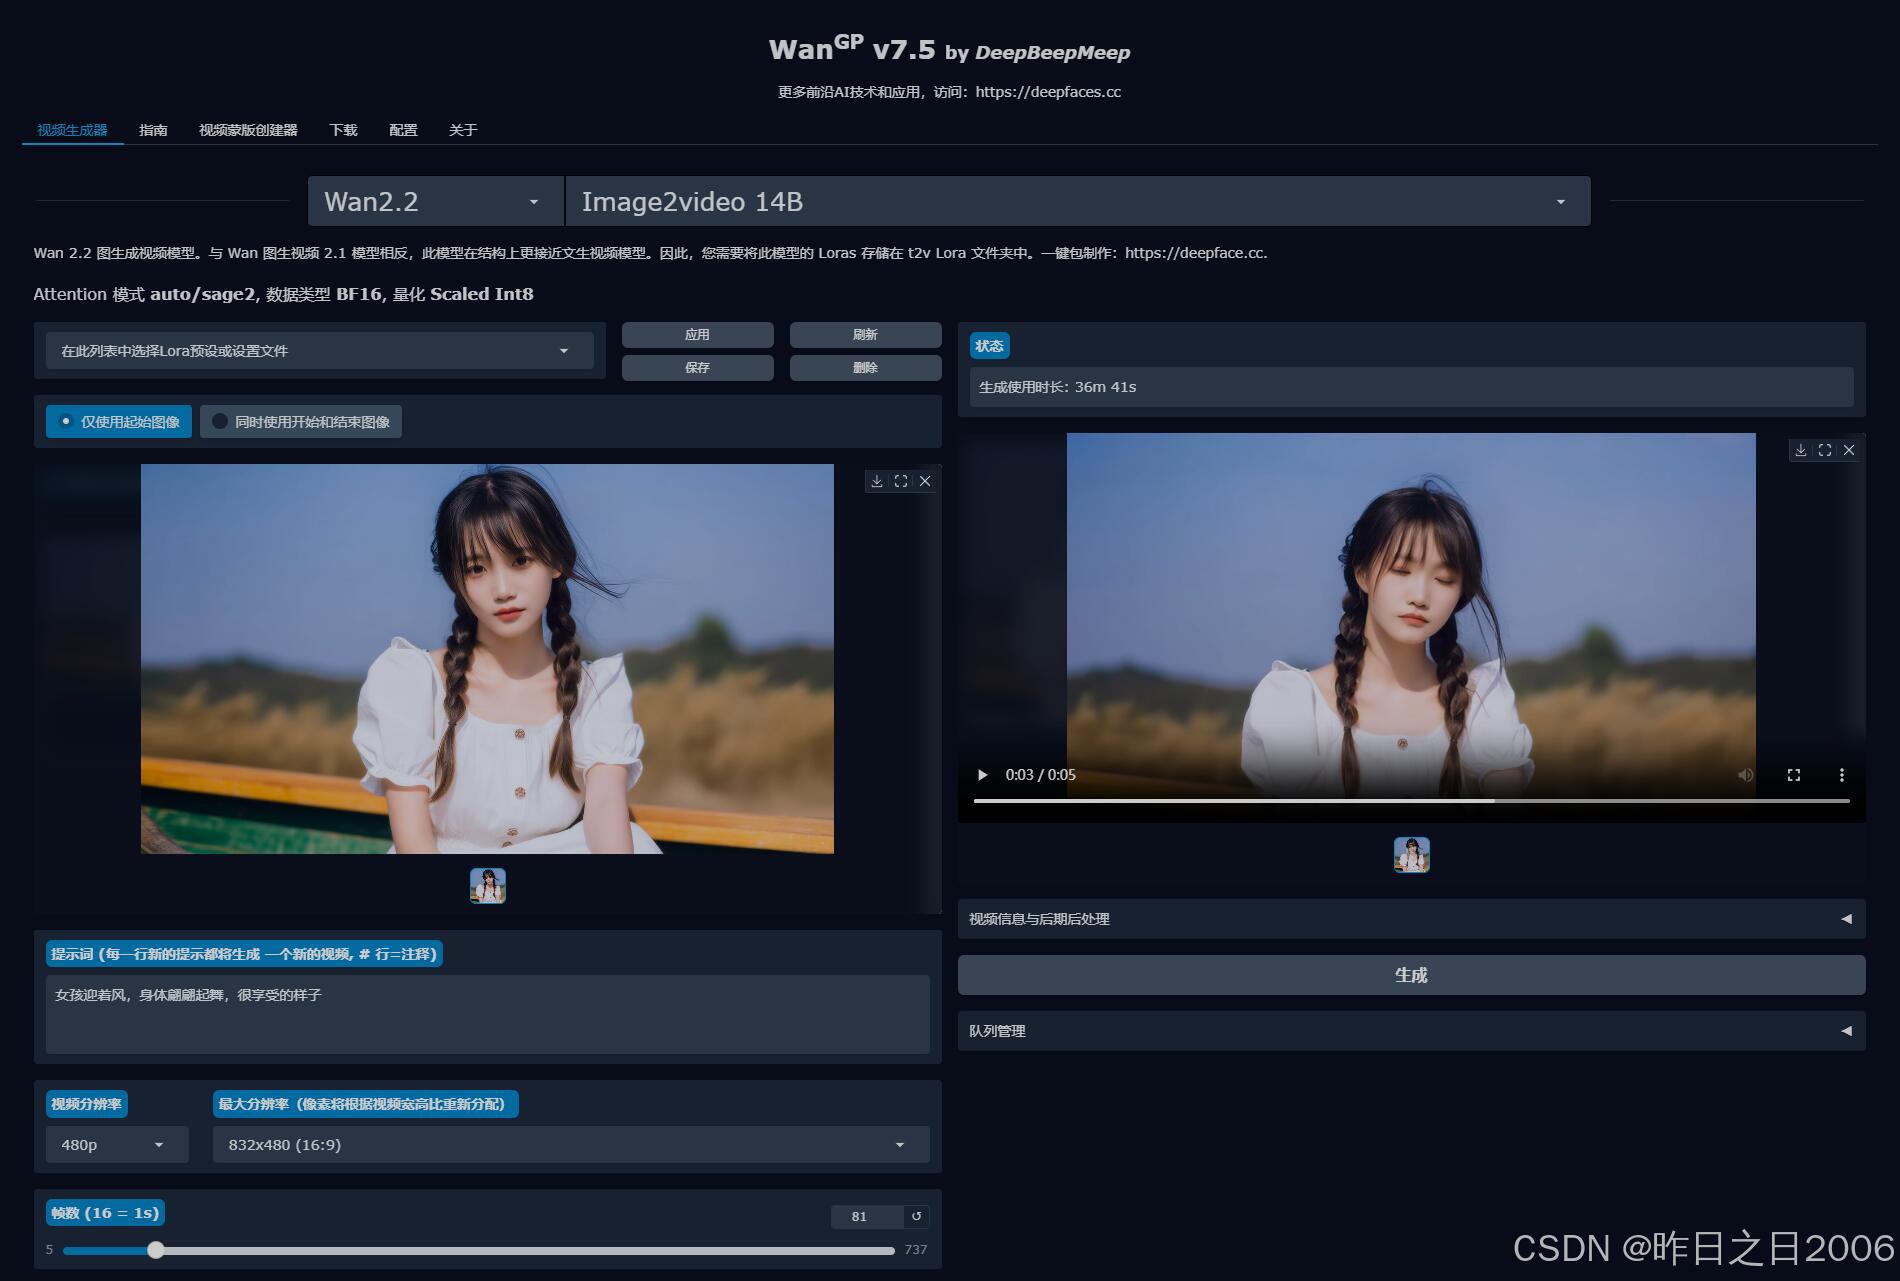Image resolution: width=1900 pixels, height=1281 pixels.
Task: Click the thumbnail below the video player
Action: point(1411,855)
